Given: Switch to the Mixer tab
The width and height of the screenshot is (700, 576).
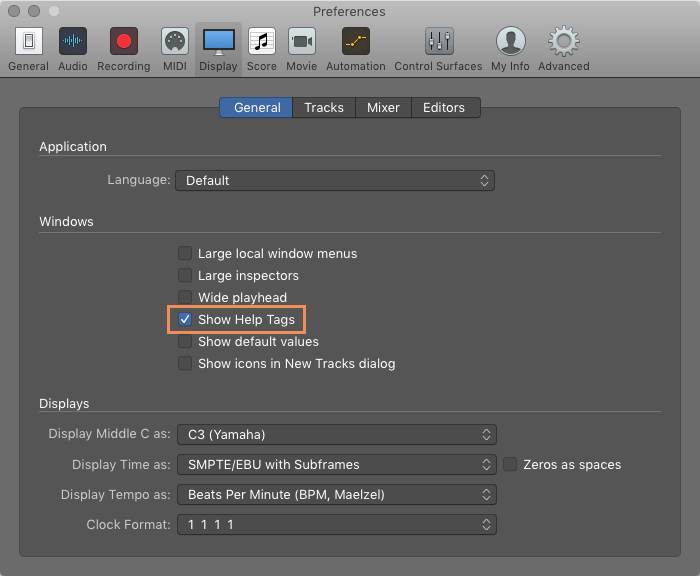Looking at the screenshot, I should point(383,108).
